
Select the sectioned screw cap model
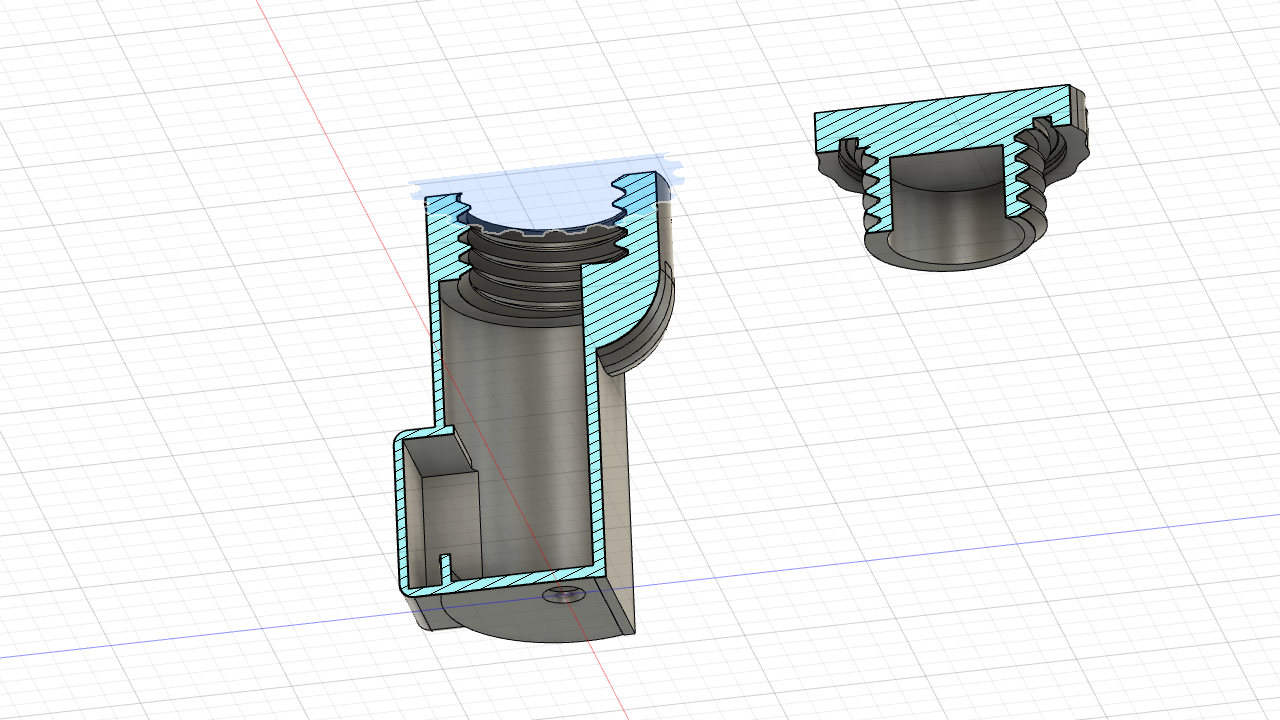950,178
